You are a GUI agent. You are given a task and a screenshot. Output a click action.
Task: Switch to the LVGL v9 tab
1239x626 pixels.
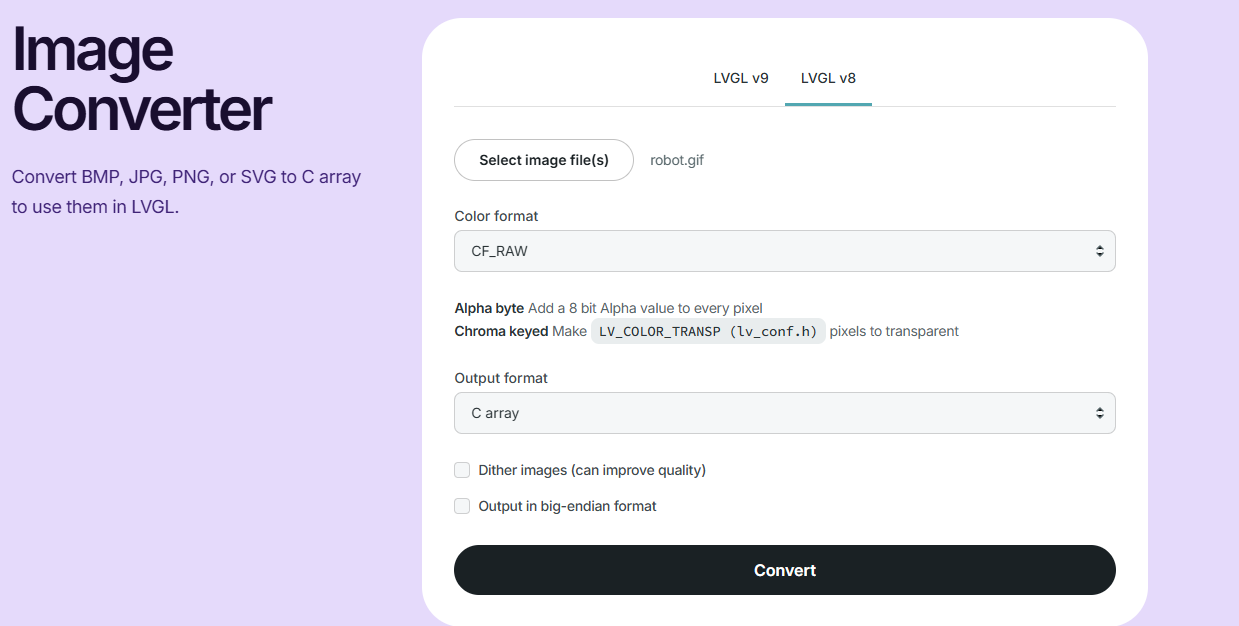(x=741, y=78)
